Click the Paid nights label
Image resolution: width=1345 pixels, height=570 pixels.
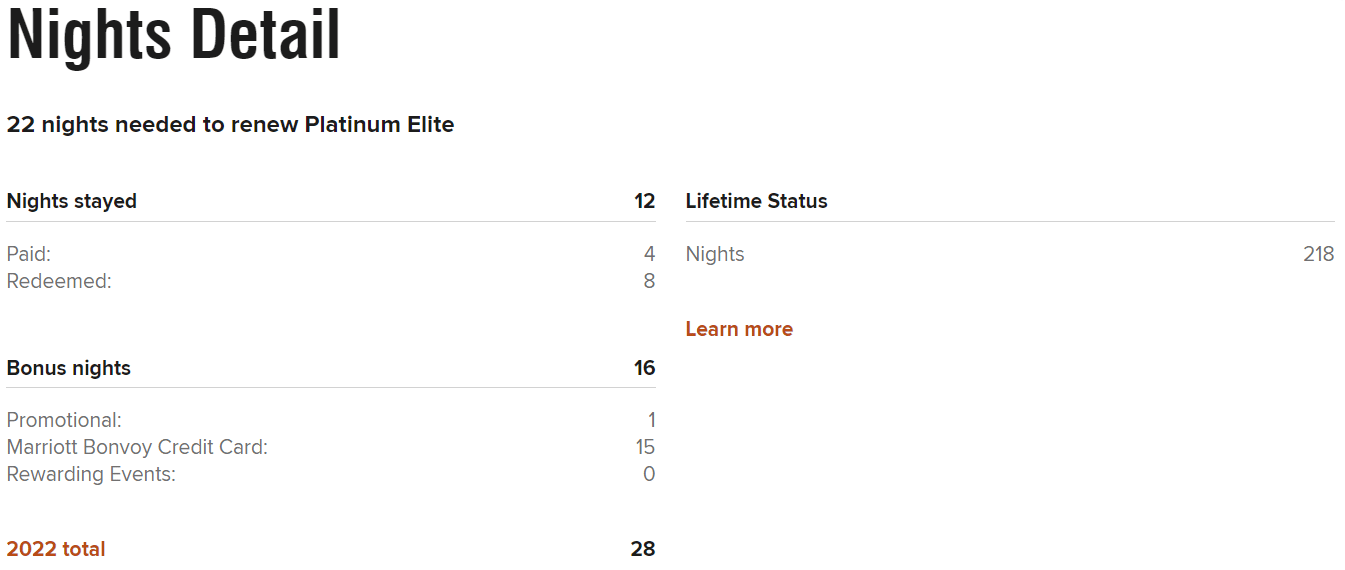click(x=29, y=254)
